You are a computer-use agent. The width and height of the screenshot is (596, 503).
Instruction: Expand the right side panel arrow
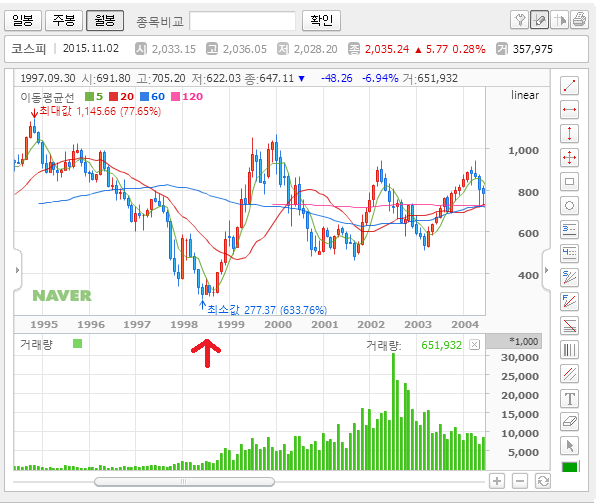[x=547, y=270]
